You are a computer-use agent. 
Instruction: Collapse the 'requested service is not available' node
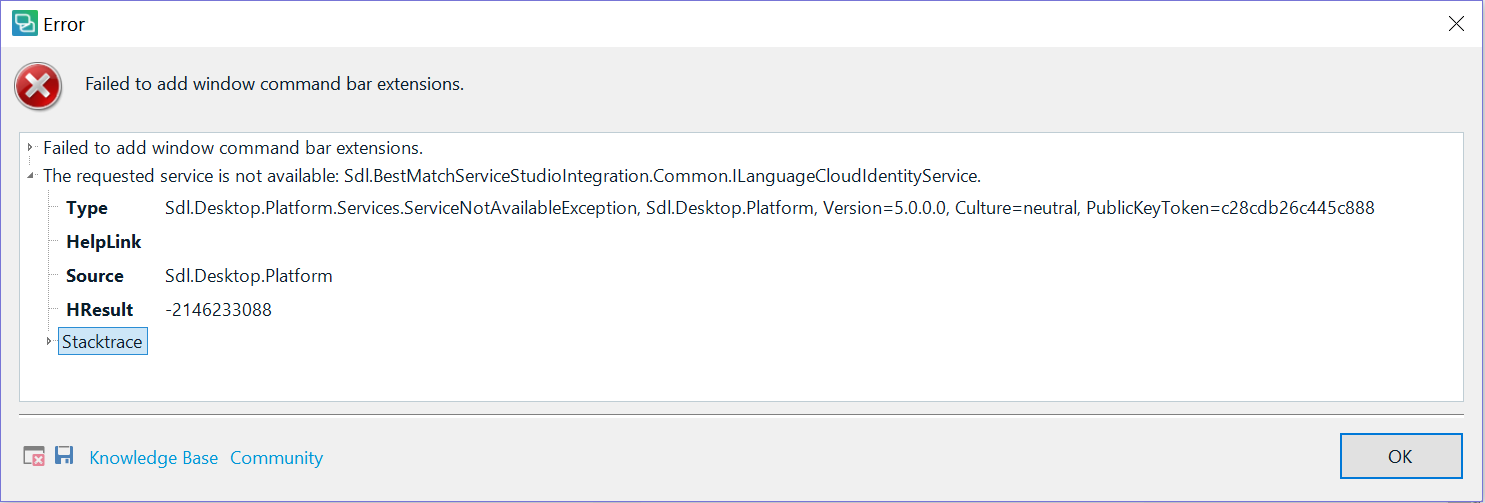point(31,176)
